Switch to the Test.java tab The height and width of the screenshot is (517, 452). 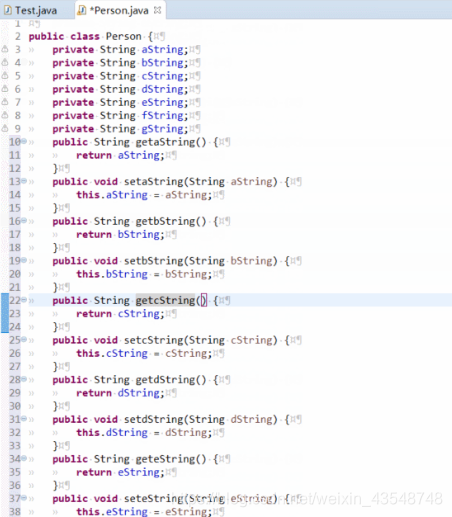pos(31,10)
